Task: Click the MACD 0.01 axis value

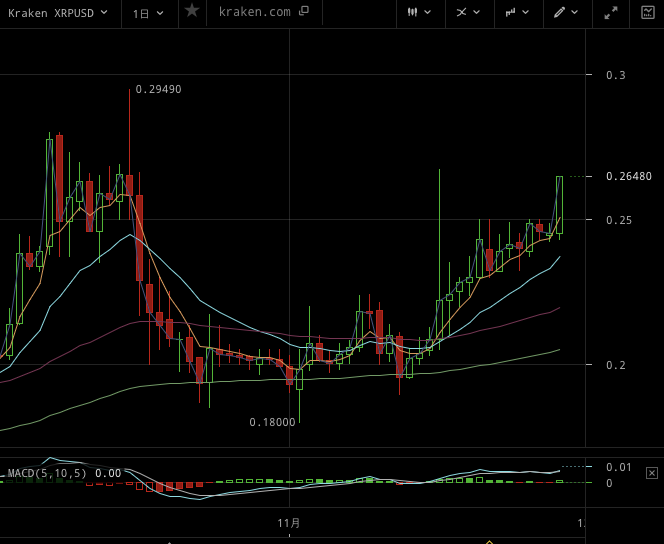Action: (619, 467)
